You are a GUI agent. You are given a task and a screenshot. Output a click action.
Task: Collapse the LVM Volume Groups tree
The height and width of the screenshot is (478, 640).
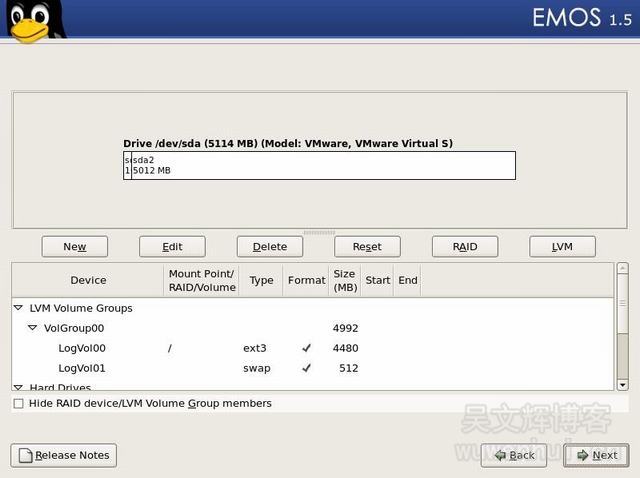[19, 308]
